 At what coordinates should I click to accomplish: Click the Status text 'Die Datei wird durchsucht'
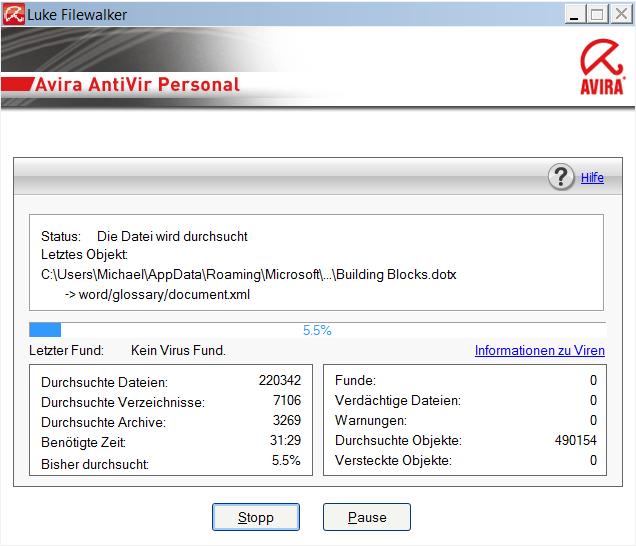coord(172,237)
